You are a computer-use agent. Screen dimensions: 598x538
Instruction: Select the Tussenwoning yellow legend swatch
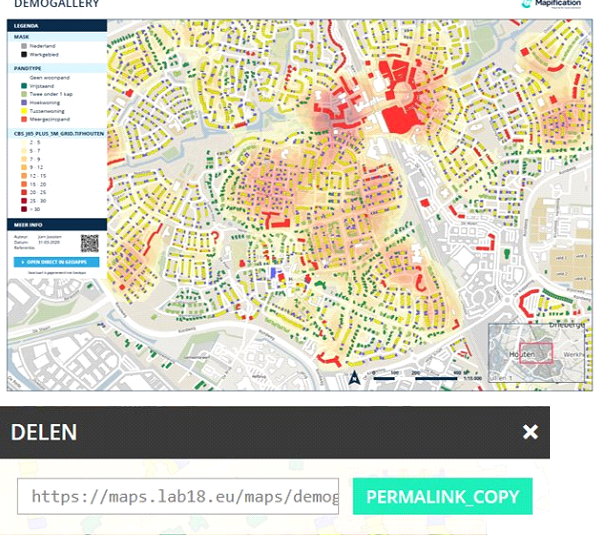coord(24,111)
